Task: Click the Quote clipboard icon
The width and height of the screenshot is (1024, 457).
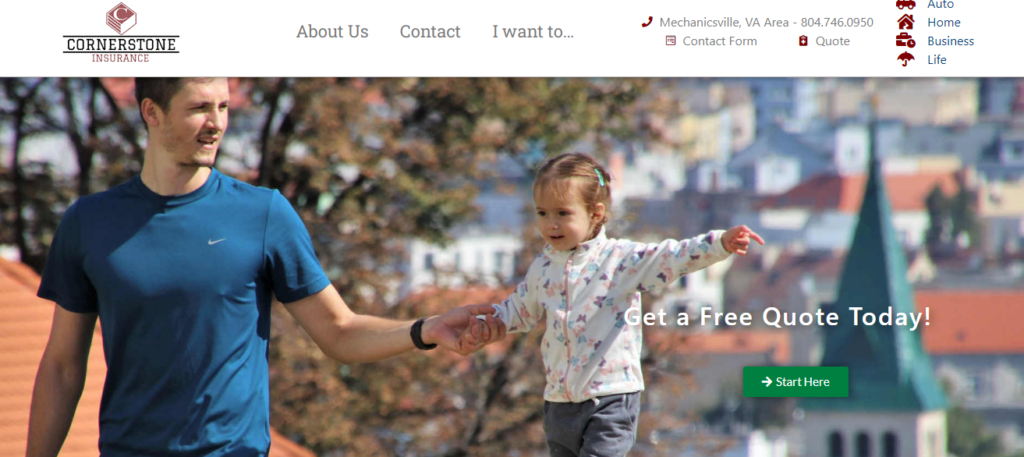Action: pos(803,41)
